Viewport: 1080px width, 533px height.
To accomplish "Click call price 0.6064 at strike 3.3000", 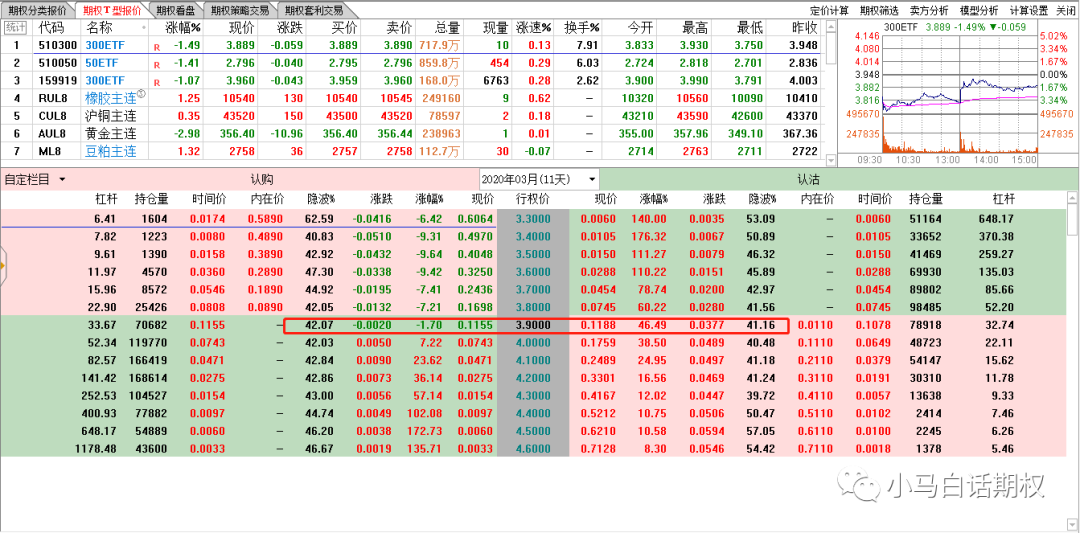I will (475, 218).
